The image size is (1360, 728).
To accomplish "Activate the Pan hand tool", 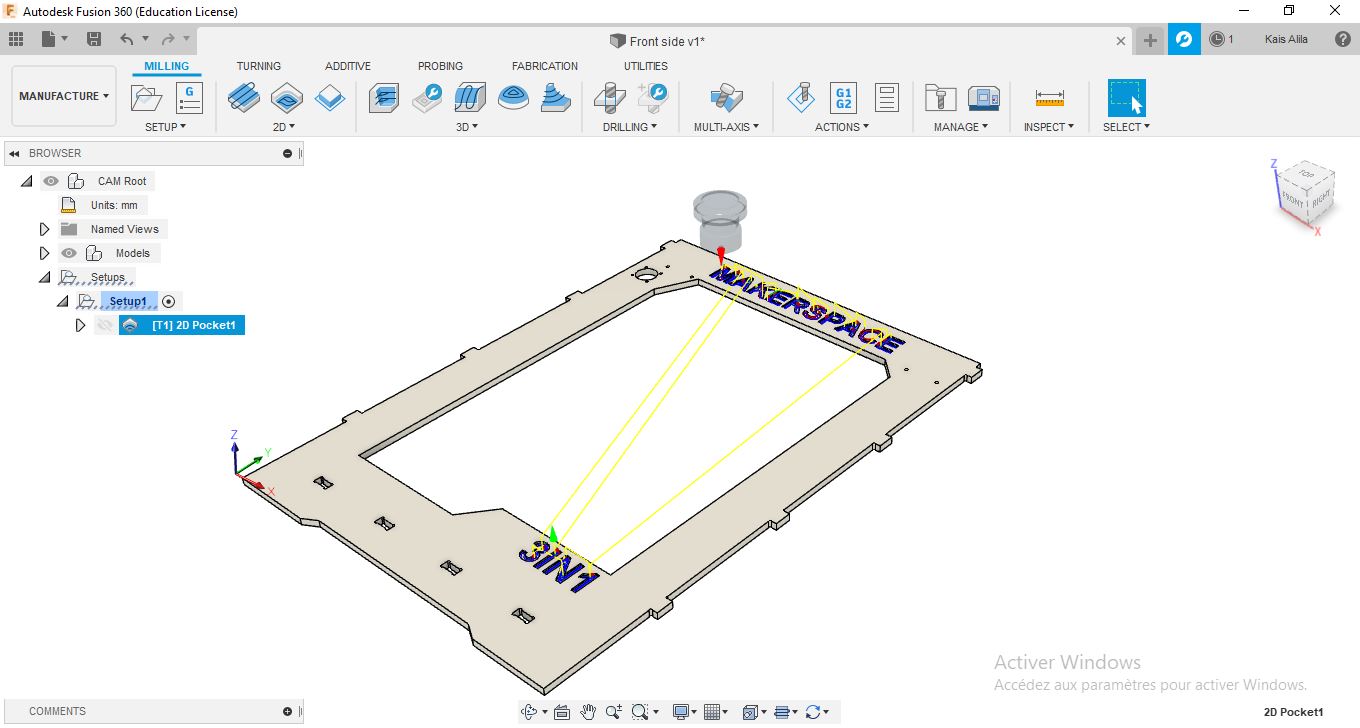I will [x=588, y=712].
